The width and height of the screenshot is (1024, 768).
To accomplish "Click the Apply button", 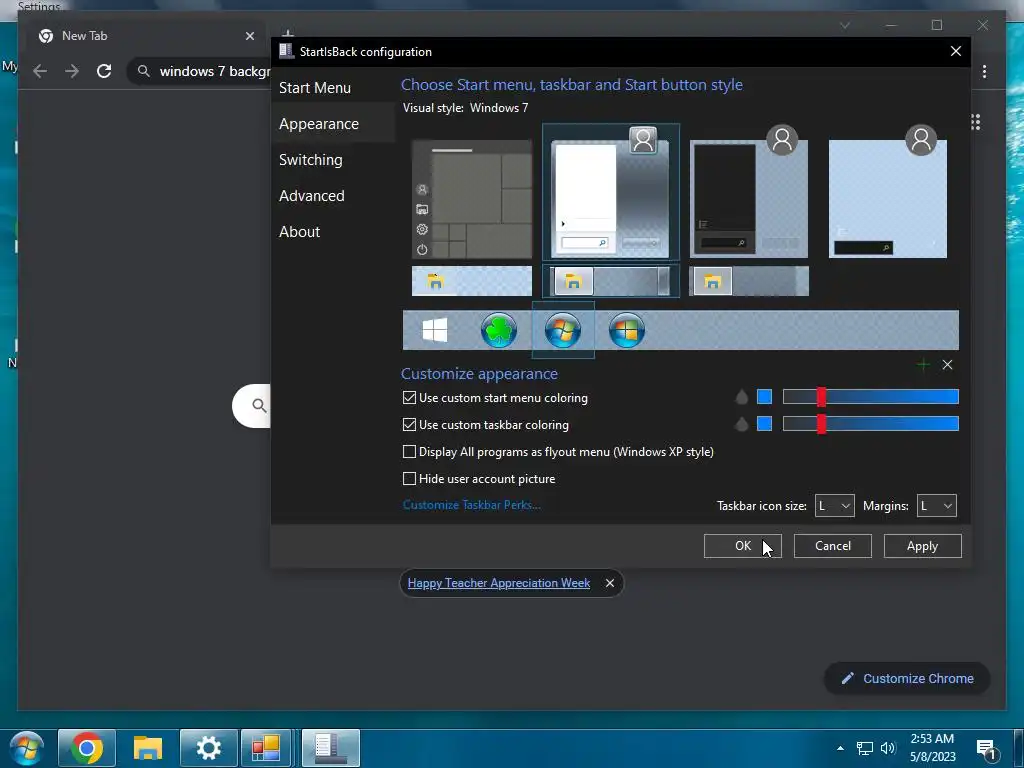I will point(922,546).
